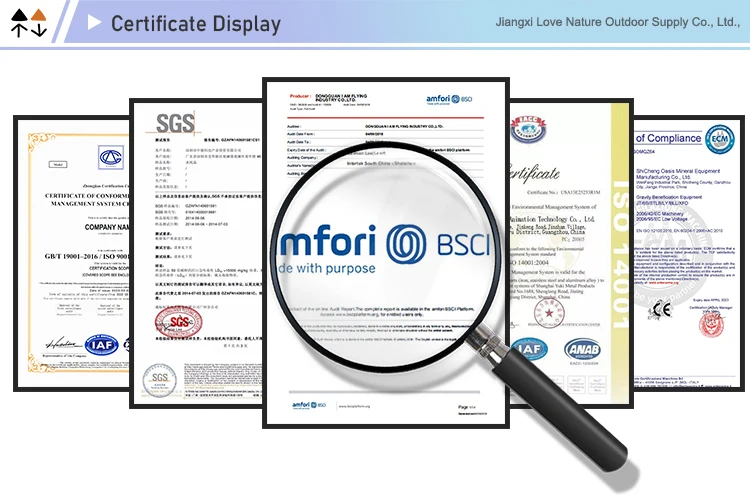
Task: Click the large SGS logo heading
Action: (175, 123)
